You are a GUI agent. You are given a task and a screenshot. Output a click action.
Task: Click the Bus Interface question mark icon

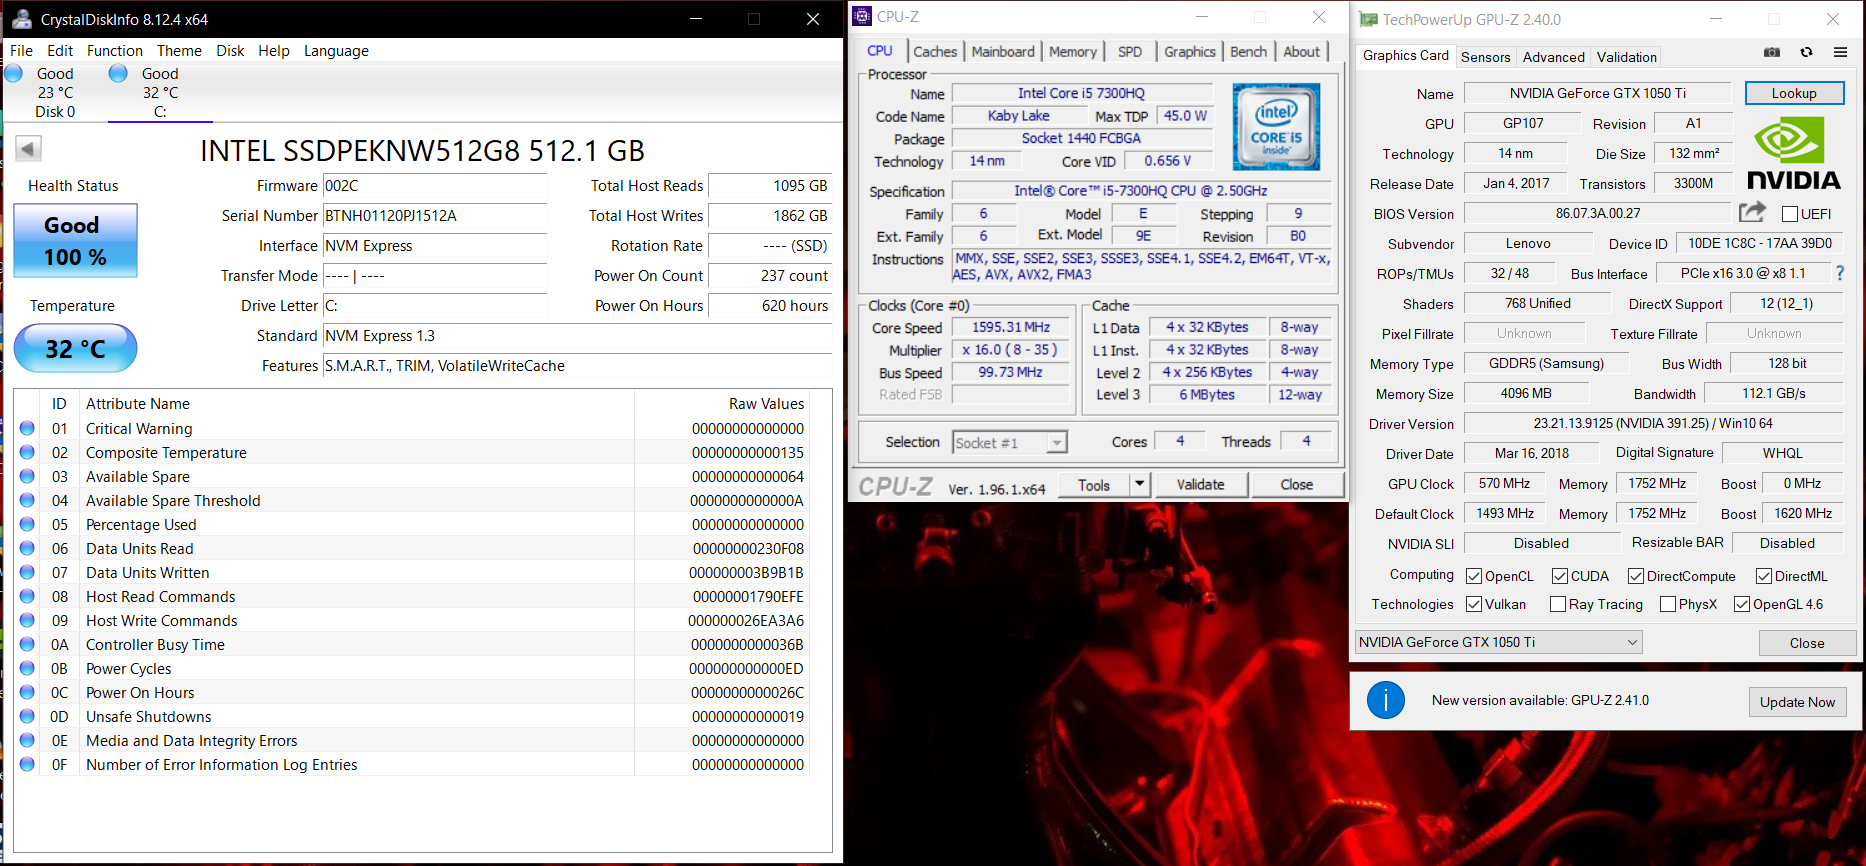(x=1840, y=273)
